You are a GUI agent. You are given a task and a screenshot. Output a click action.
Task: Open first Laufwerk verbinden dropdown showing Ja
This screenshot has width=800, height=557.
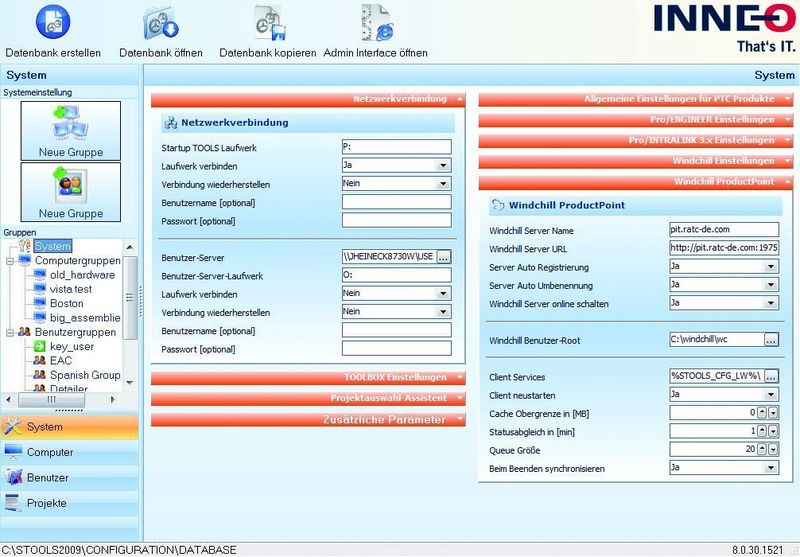point(443,165)
